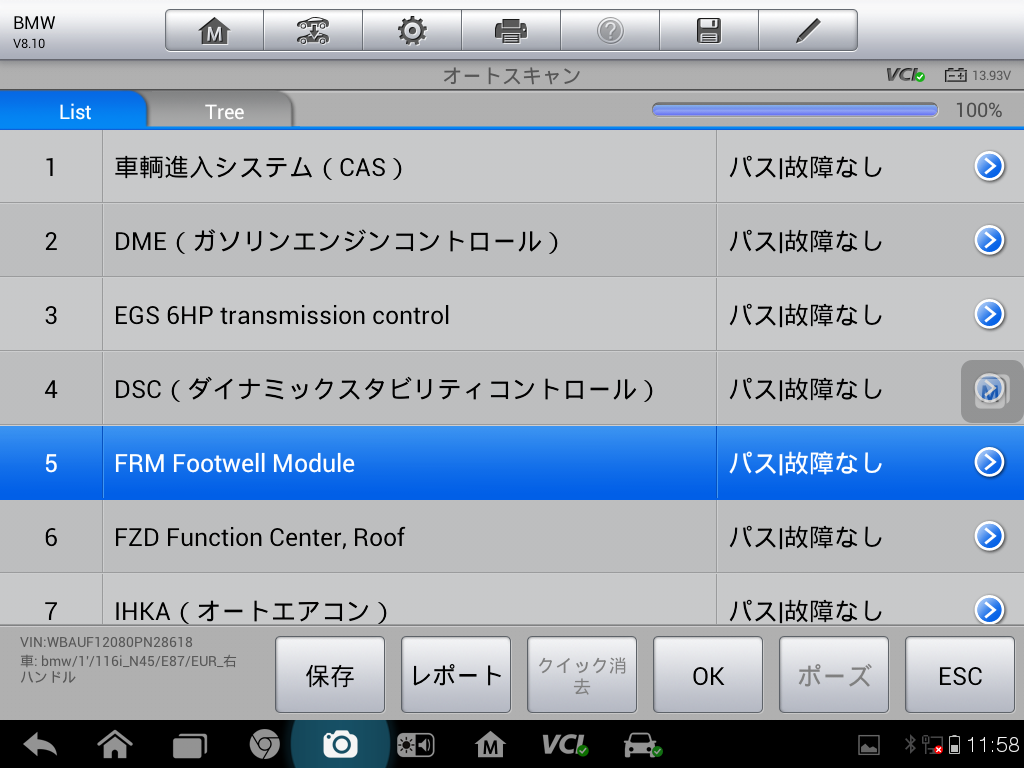Open details arrow for EGS 6HP row

989,314
